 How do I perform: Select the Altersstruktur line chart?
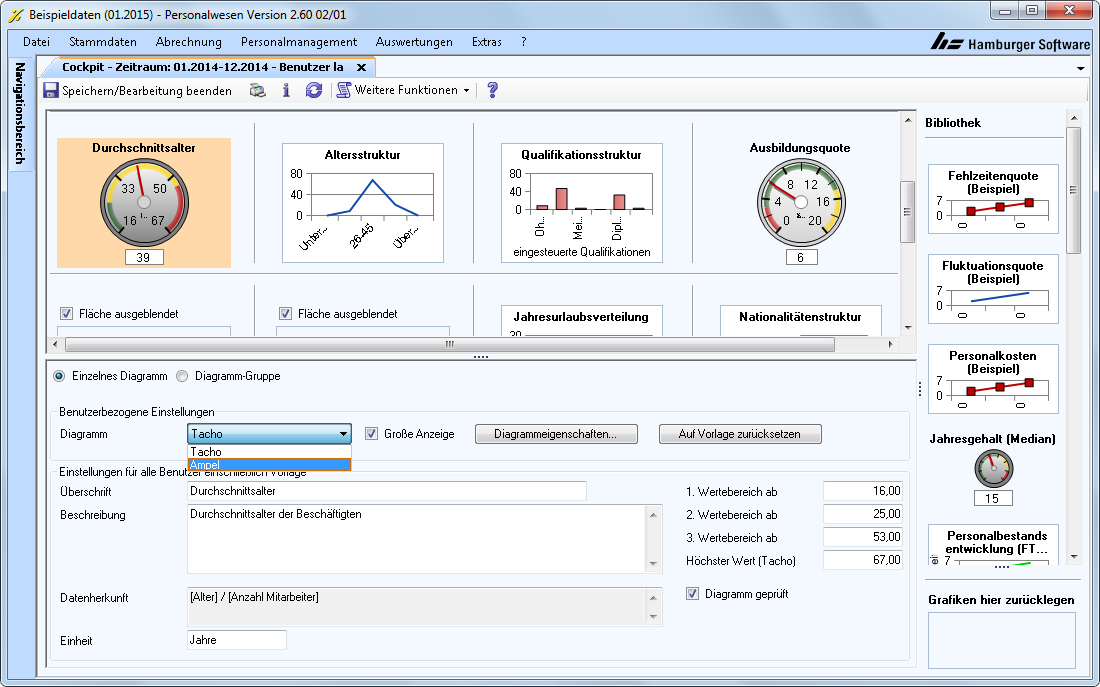pyautogui.click(x=363, y=203)
